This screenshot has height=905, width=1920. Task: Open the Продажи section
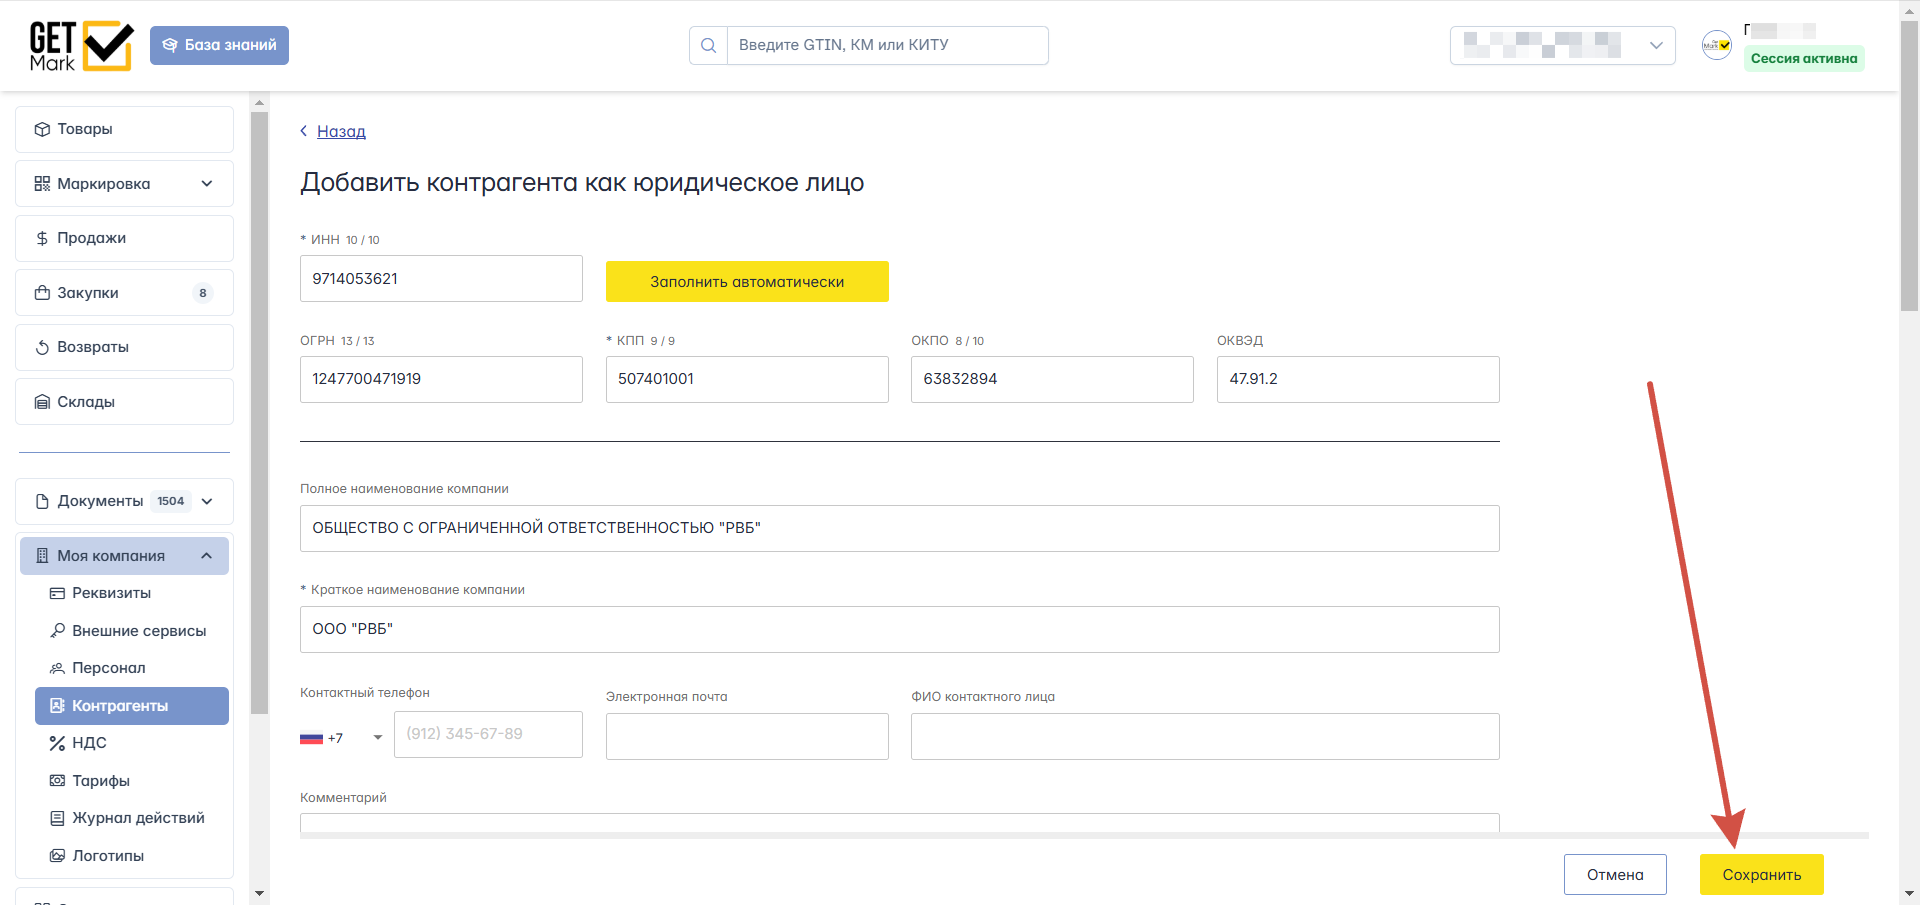[x=124, y=238]
